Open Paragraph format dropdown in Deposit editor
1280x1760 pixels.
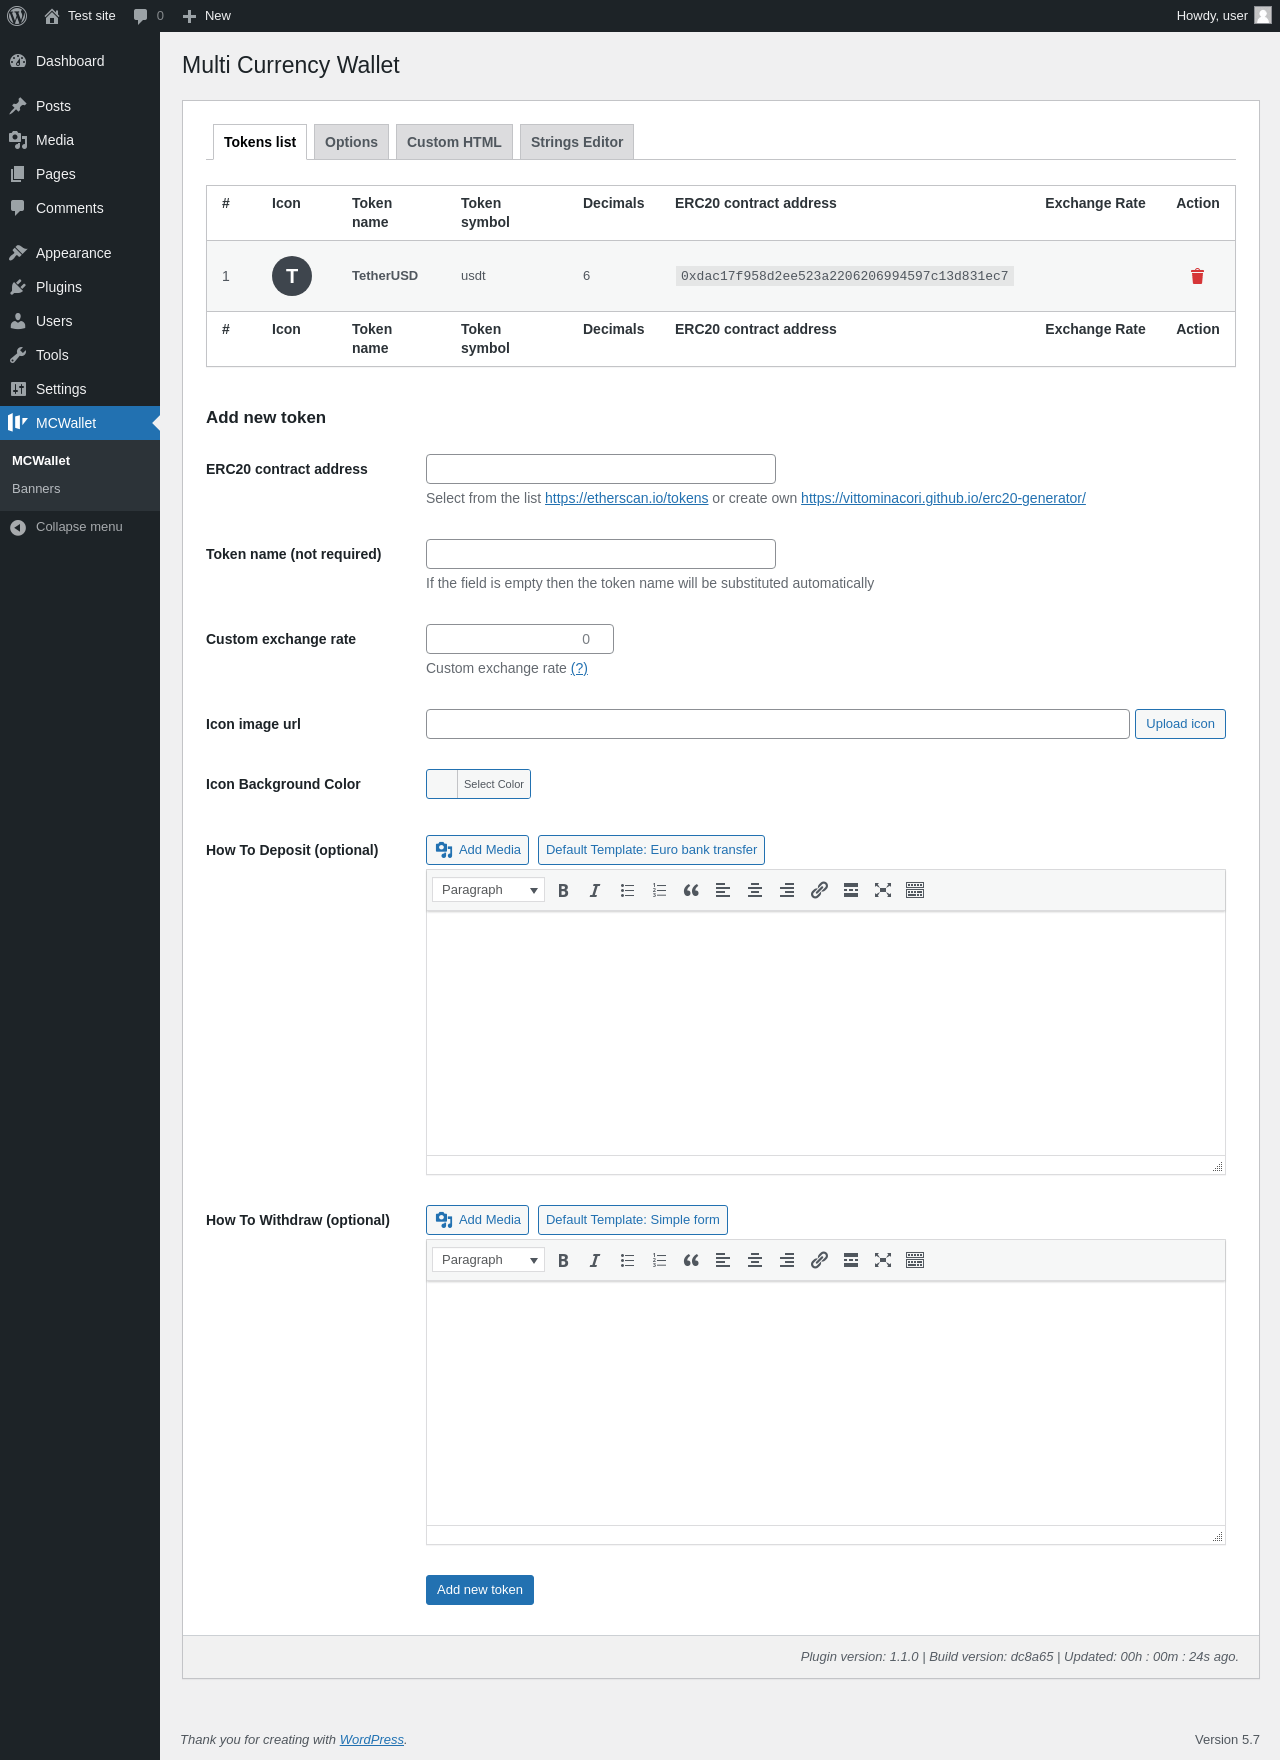point(488,890)
